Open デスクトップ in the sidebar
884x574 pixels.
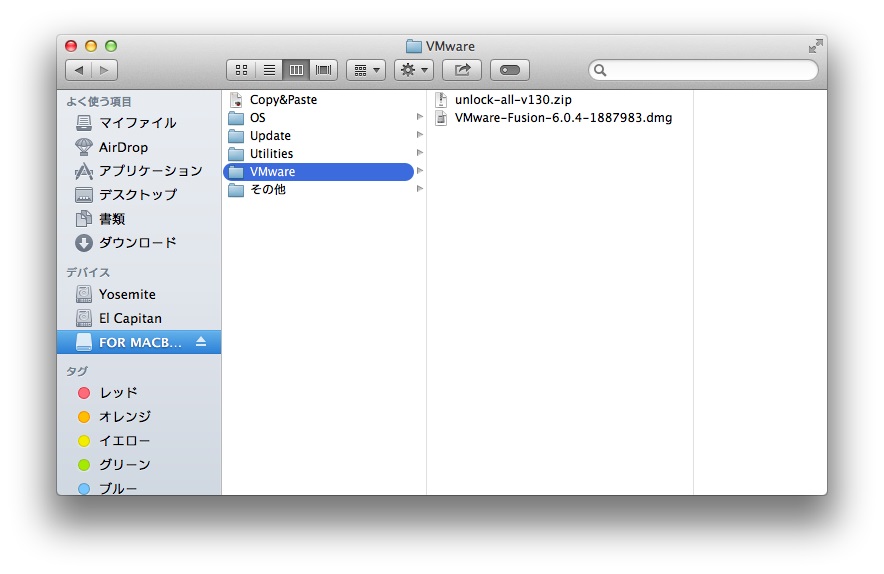139,195
